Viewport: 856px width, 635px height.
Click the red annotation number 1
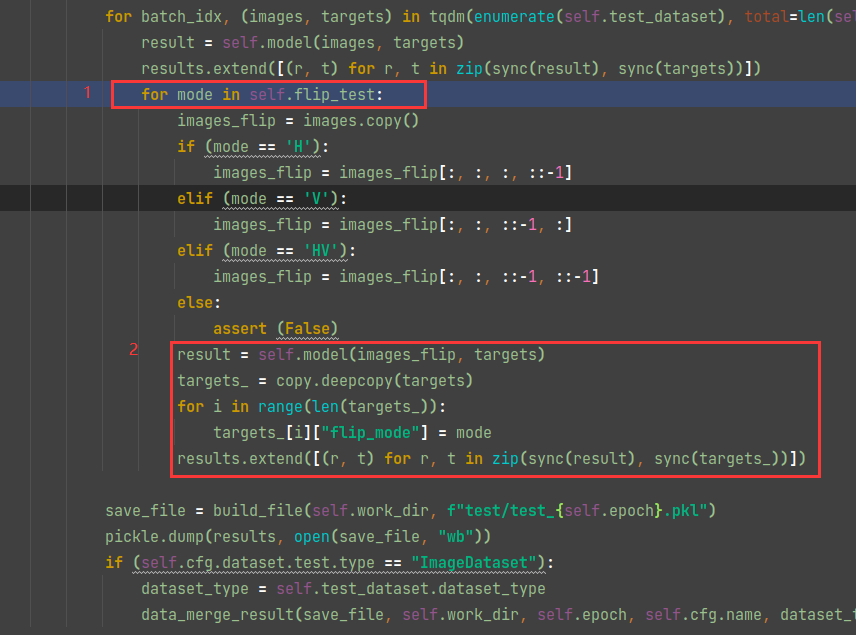[87, 92]
